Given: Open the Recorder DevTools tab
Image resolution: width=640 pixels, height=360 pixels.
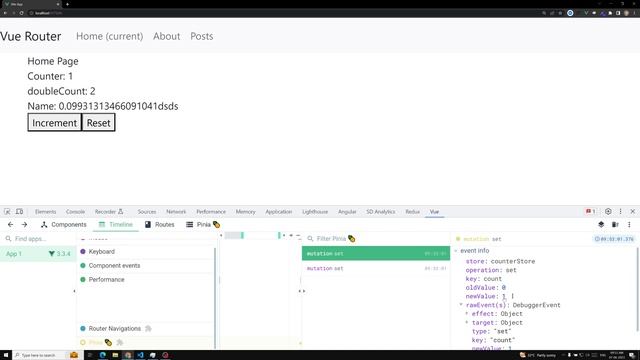Looking at the screenshot, I should click(109, 211).
